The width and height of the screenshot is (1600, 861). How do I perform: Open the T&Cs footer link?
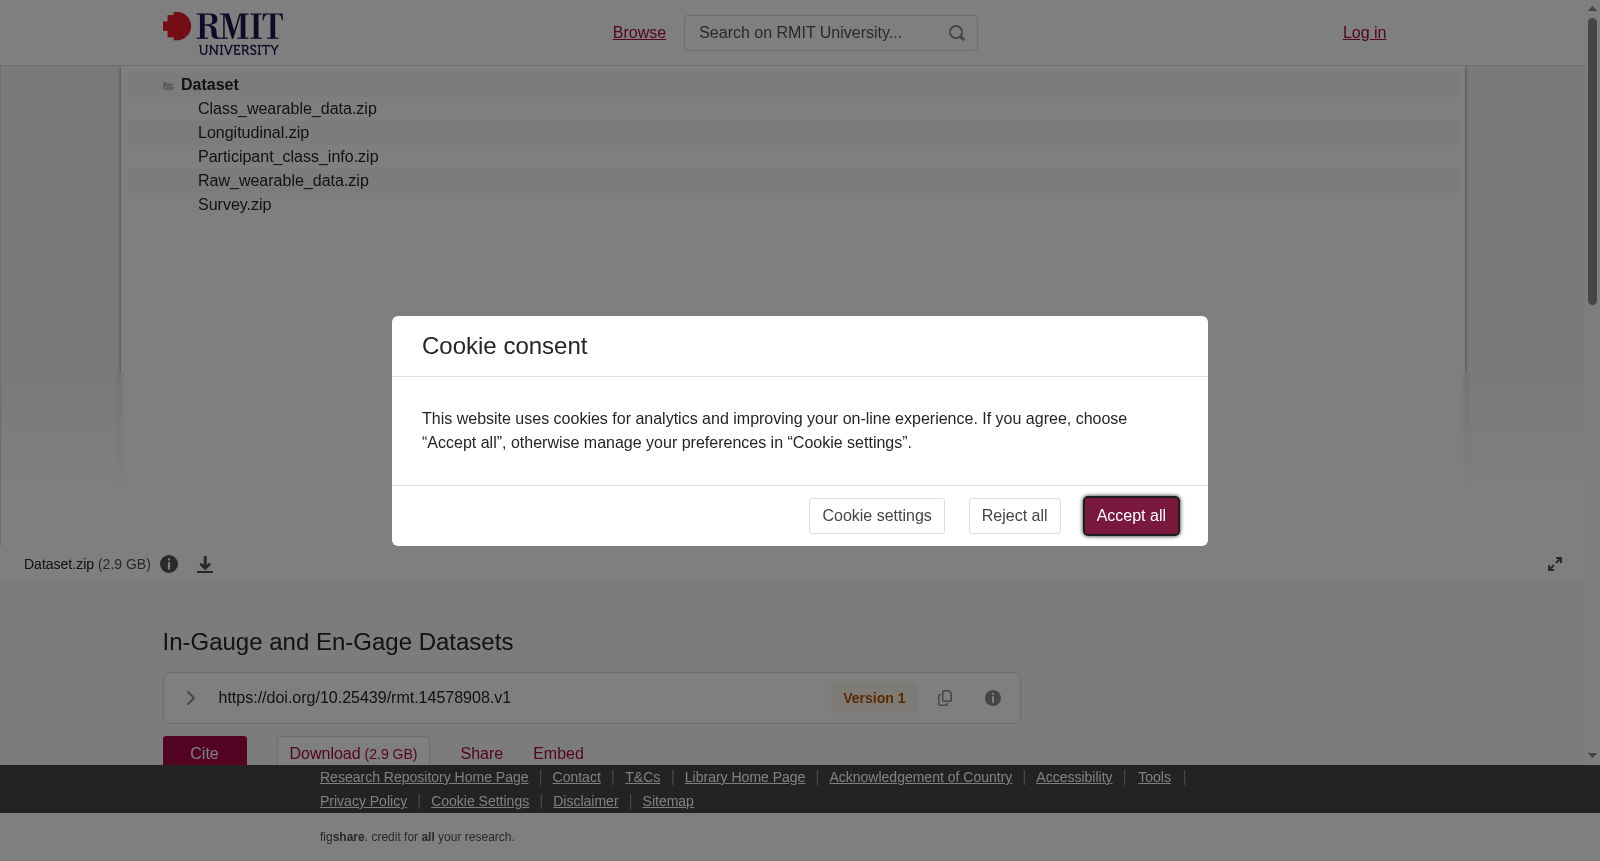(x=643, y=777)
